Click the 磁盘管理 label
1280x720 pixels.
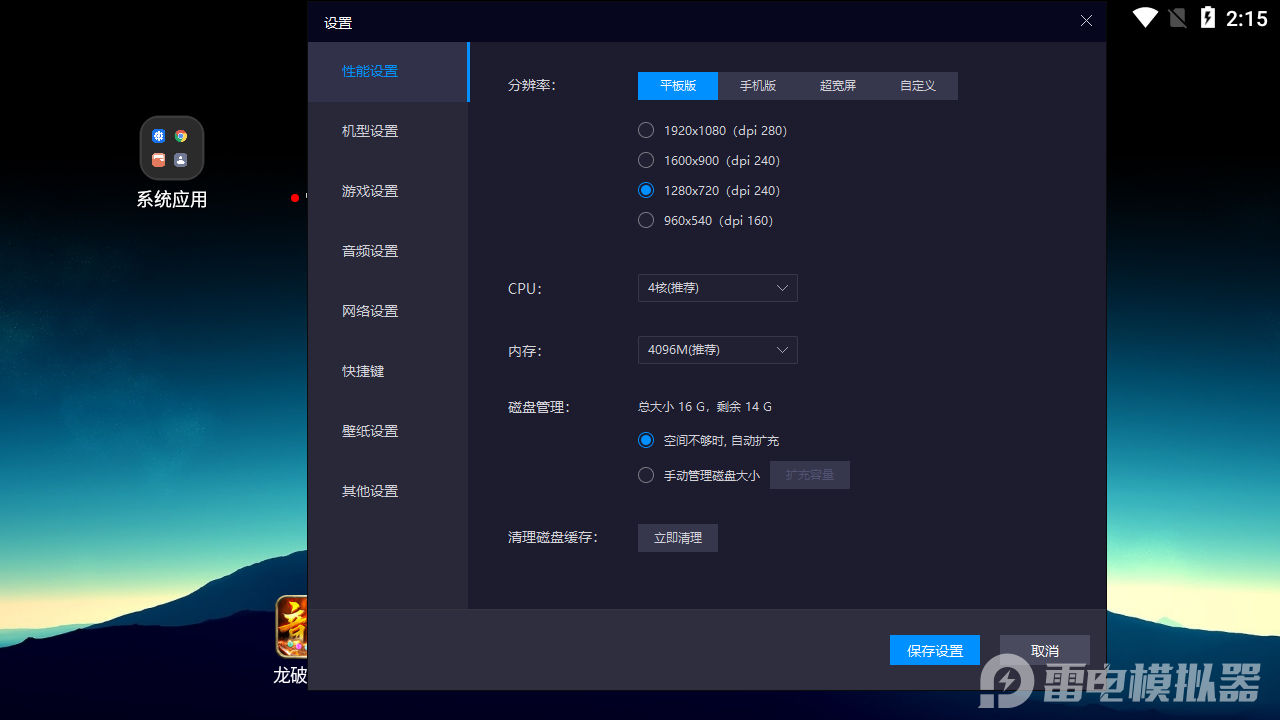[539, 407]
